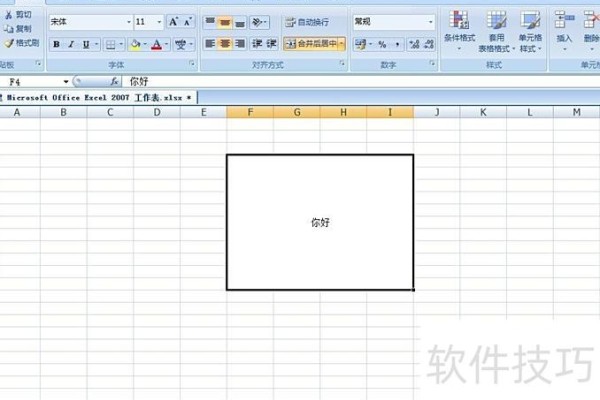Click the formula bar containing 你好
600x400 pixels.
click(x=362, y=82)
